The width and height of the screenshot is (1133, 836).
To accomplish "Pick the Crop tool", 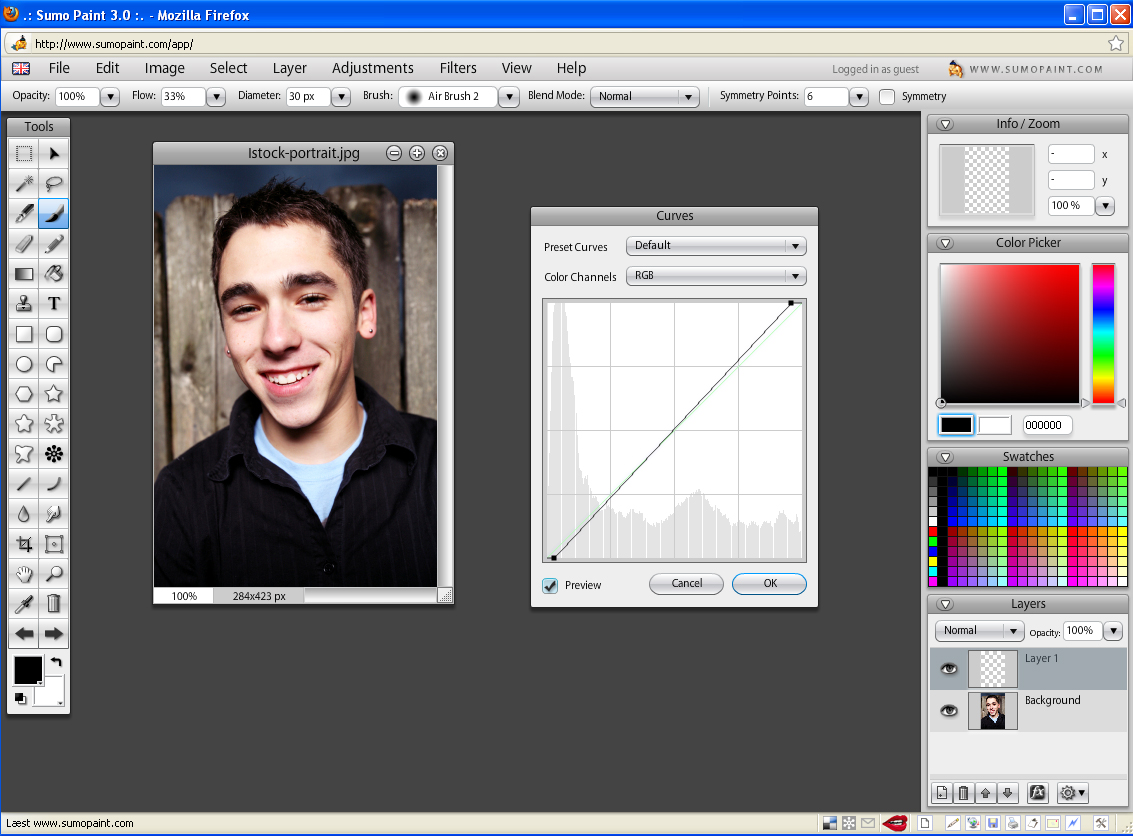I will (x=24, y=544).
